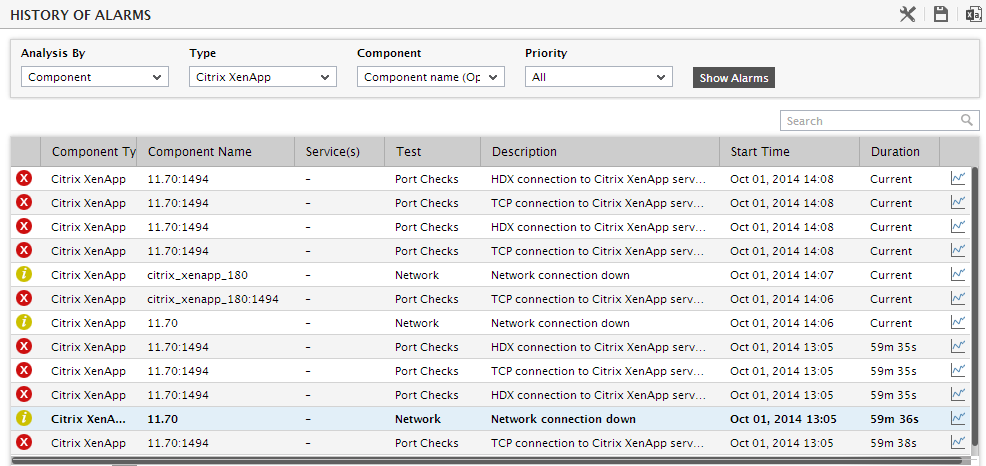Click TCP connection description in 59m 38s row
Viewport: 986px width, 466px height.
pyautogui.click(x=598, y=443)
